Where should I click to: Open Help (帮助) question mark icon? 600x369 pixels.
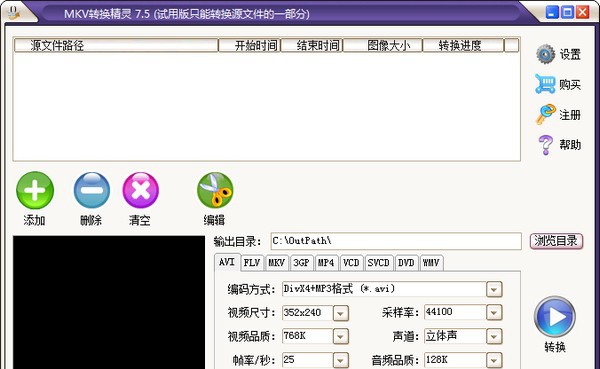[545, 145]
